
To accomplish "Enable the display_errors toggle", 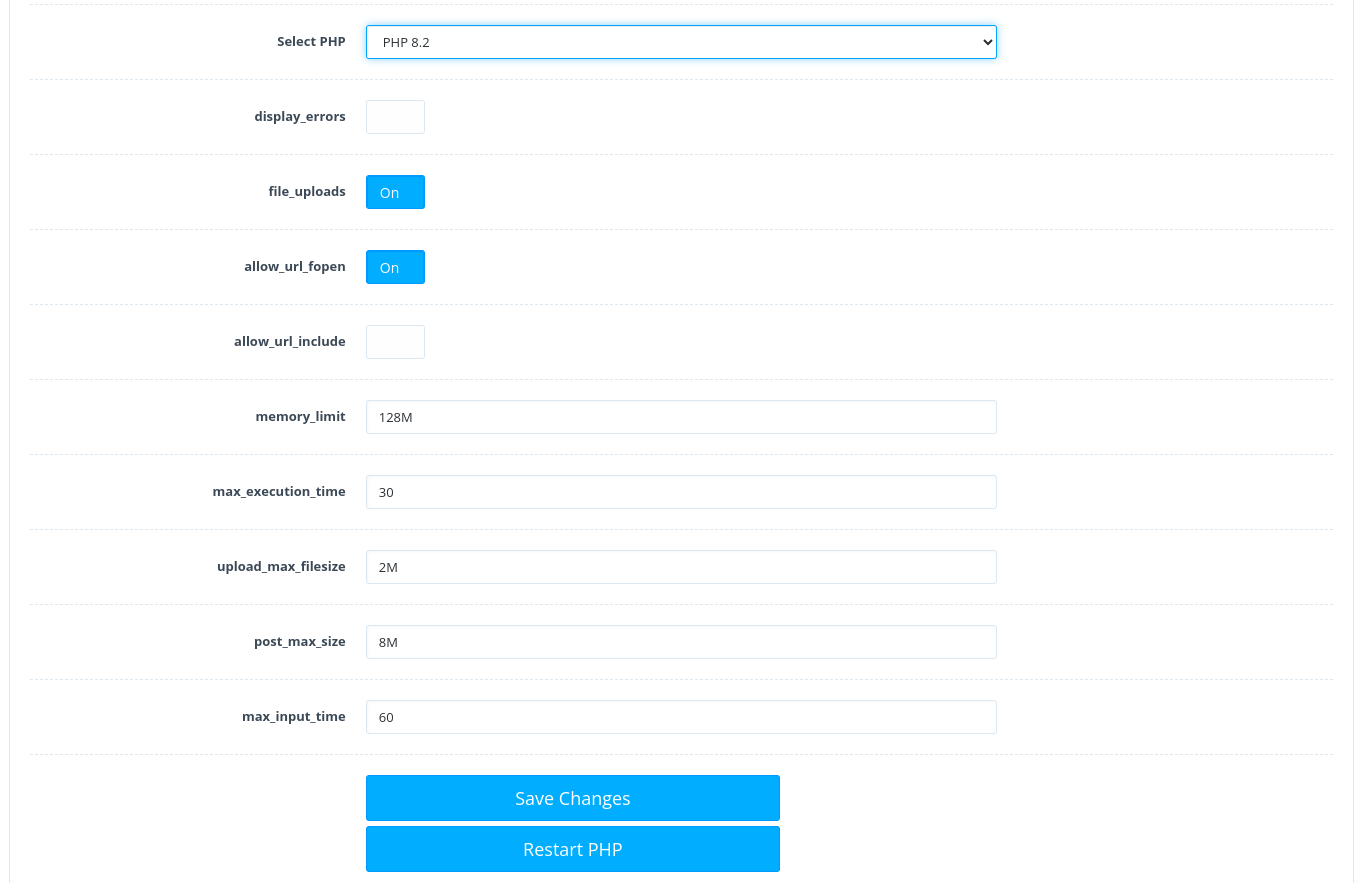I will 395,117.
